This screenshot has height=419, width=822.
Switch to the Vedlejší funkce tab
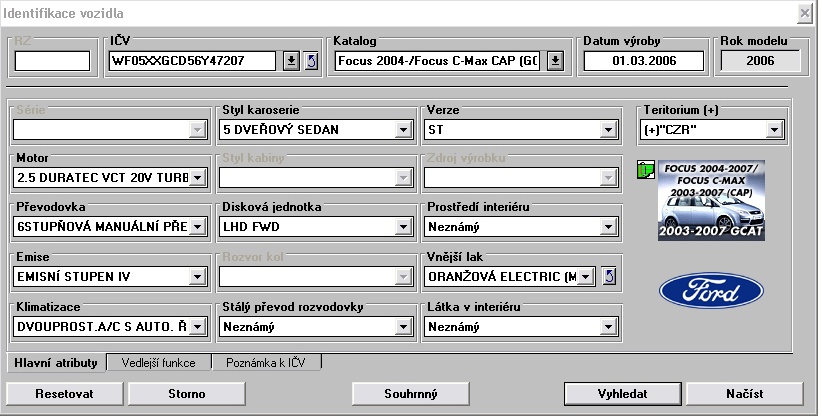coord(160,363)
